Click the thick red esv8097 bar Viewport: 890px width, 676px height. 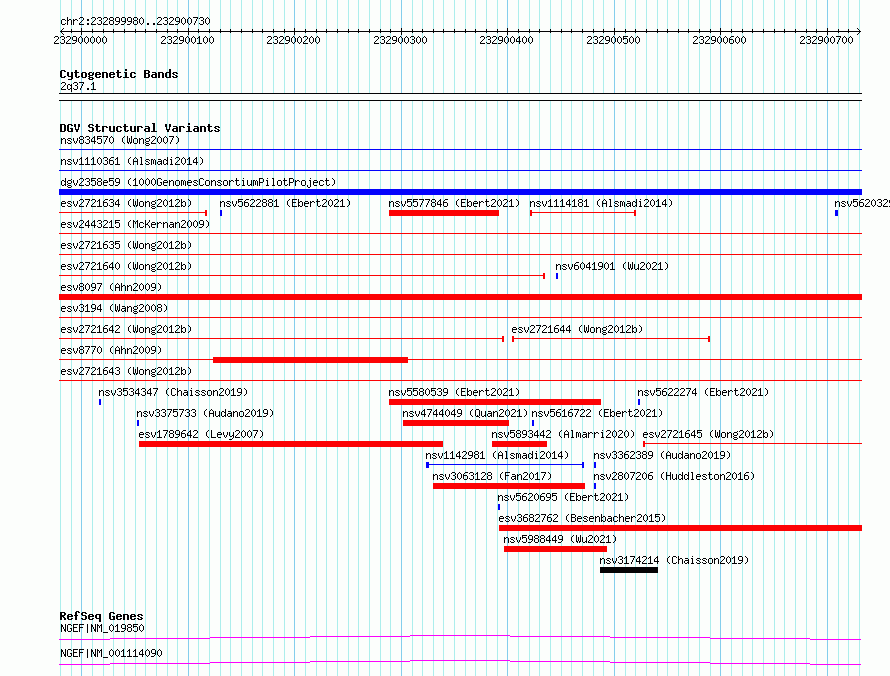[460, 297]
